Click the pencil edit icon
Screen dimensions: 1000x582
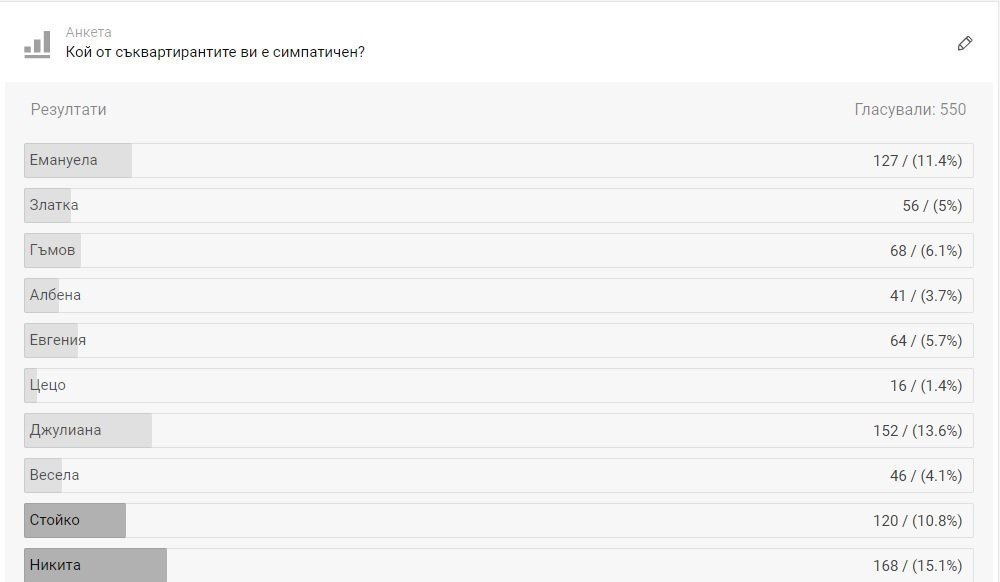pos(965,44)
